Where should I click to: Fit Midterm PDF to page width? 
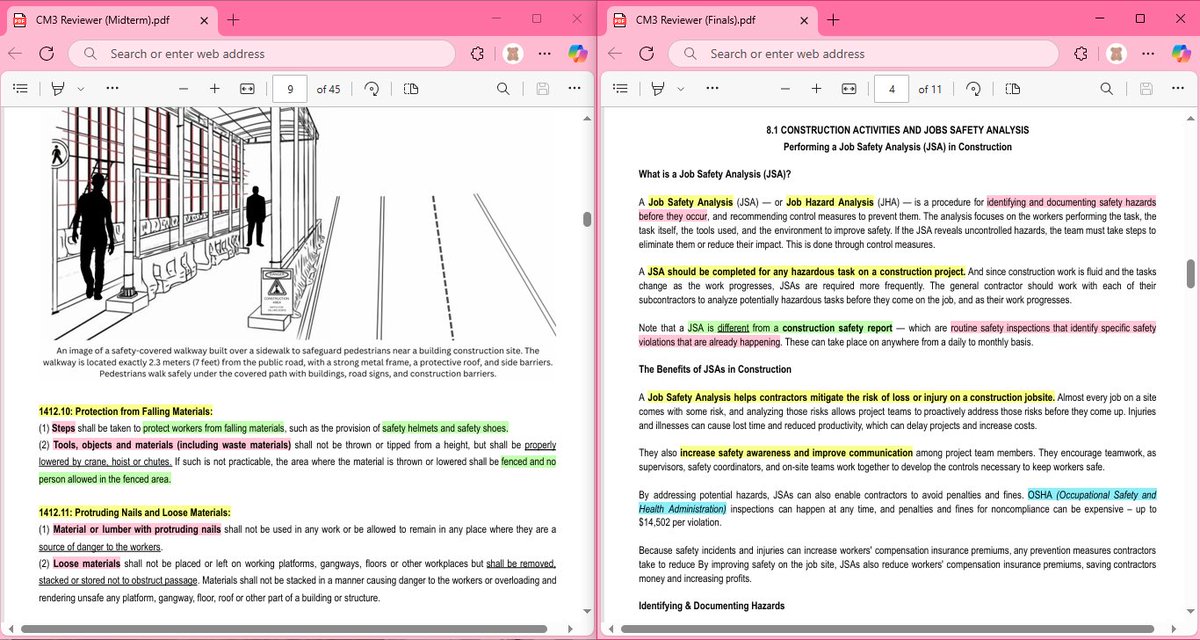click(247, 89)
